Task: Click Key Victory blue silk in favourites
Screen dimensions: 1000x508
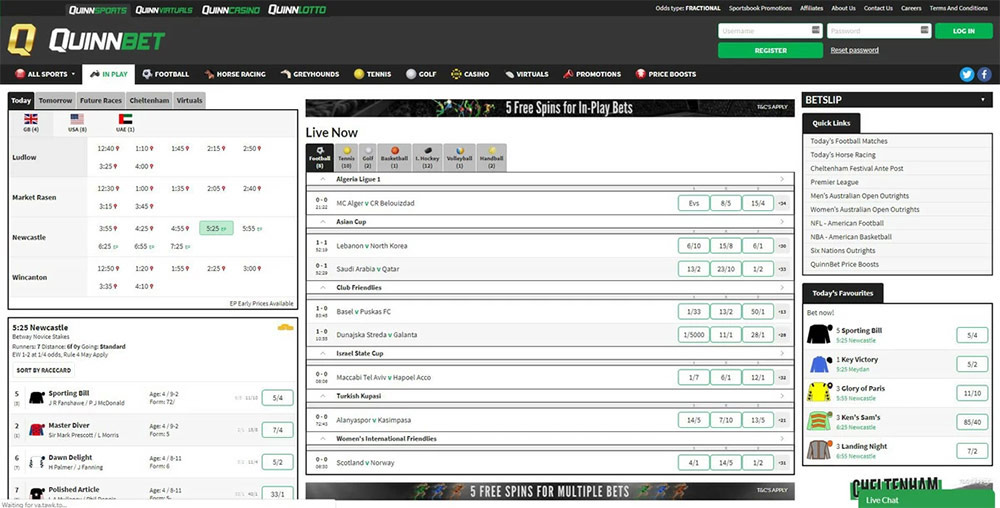Action: 818,364
